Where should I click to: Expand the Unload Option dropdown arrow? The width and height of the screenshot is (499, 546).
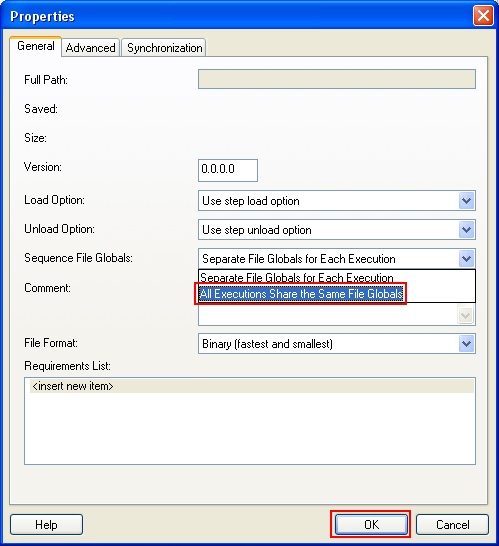[466, 229]
